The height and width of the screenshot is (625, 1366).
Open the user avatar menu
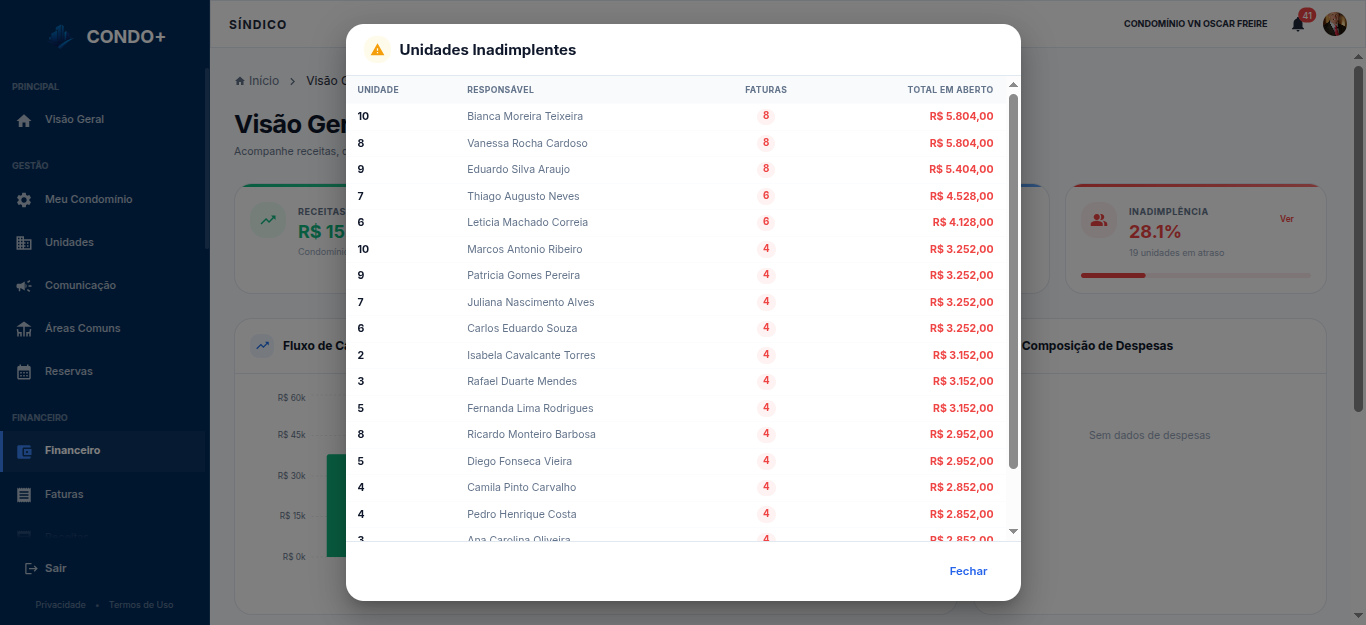1335,24
